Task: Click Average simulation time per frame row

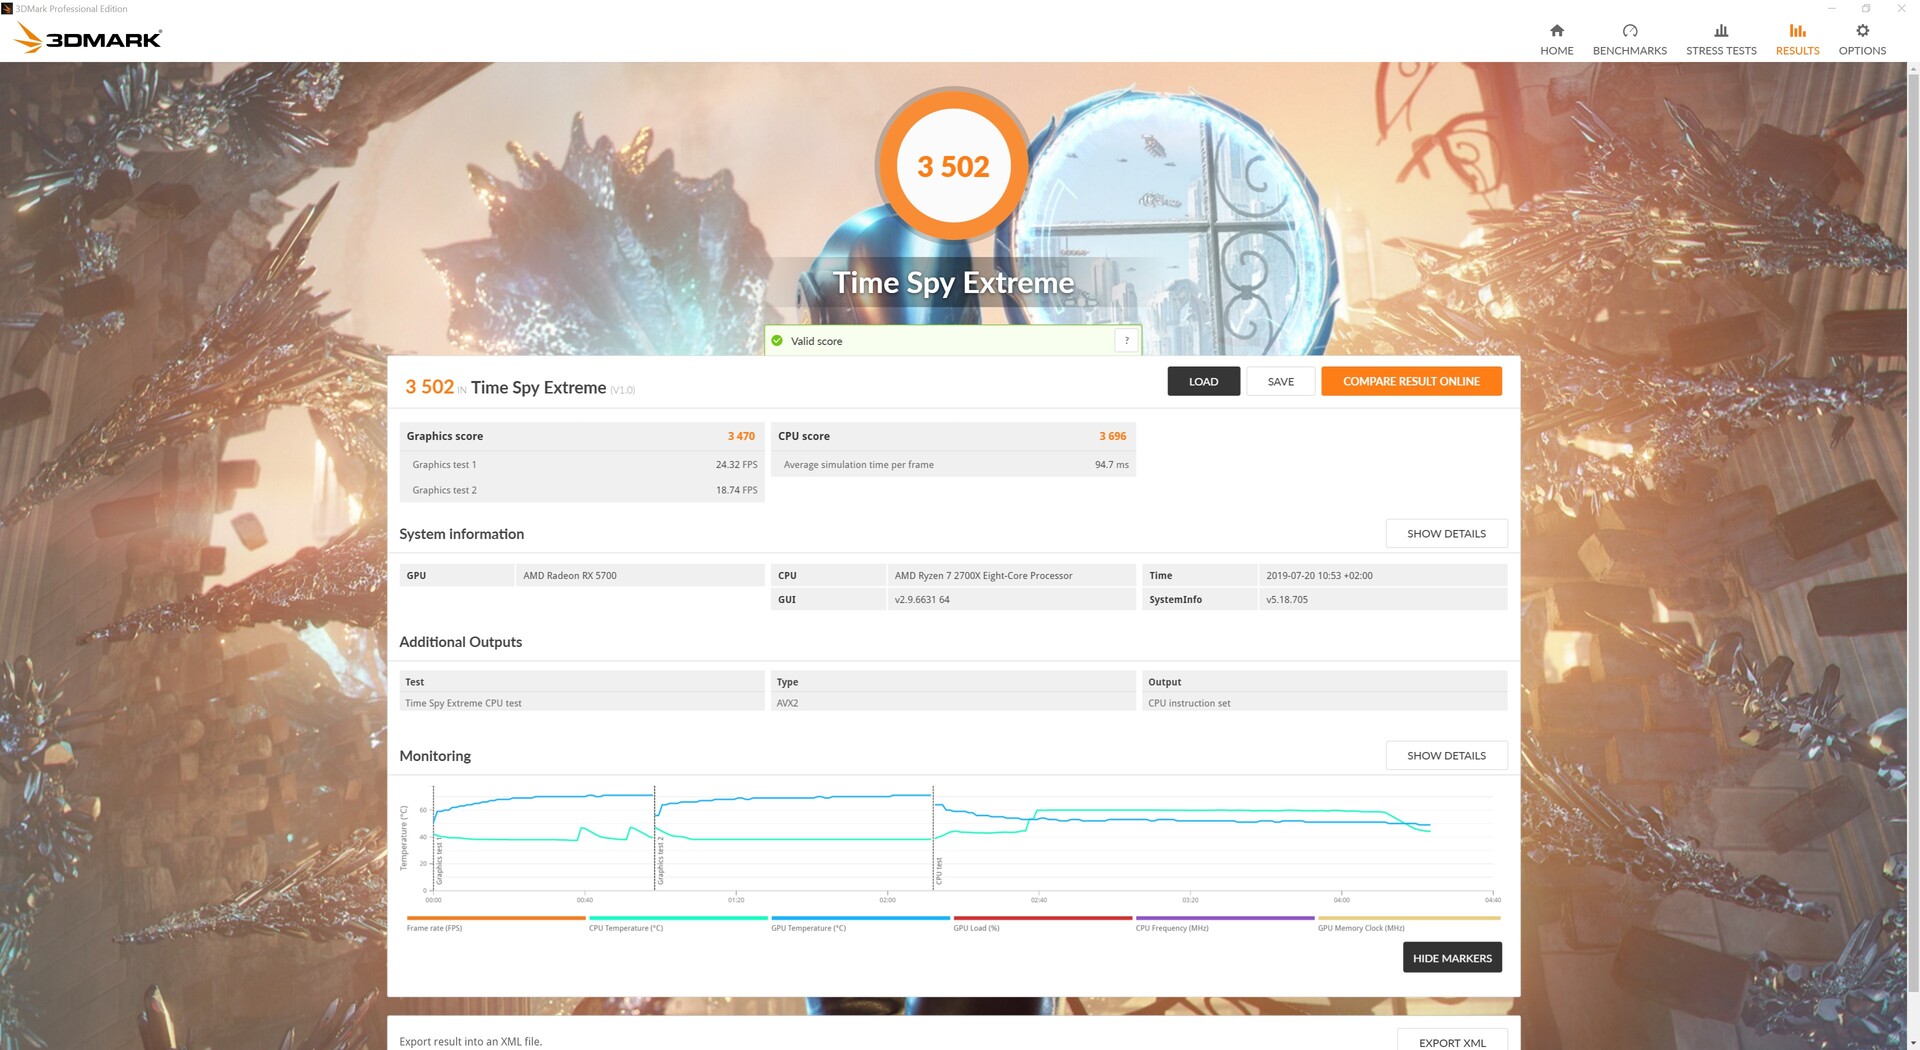Action: 953,464
